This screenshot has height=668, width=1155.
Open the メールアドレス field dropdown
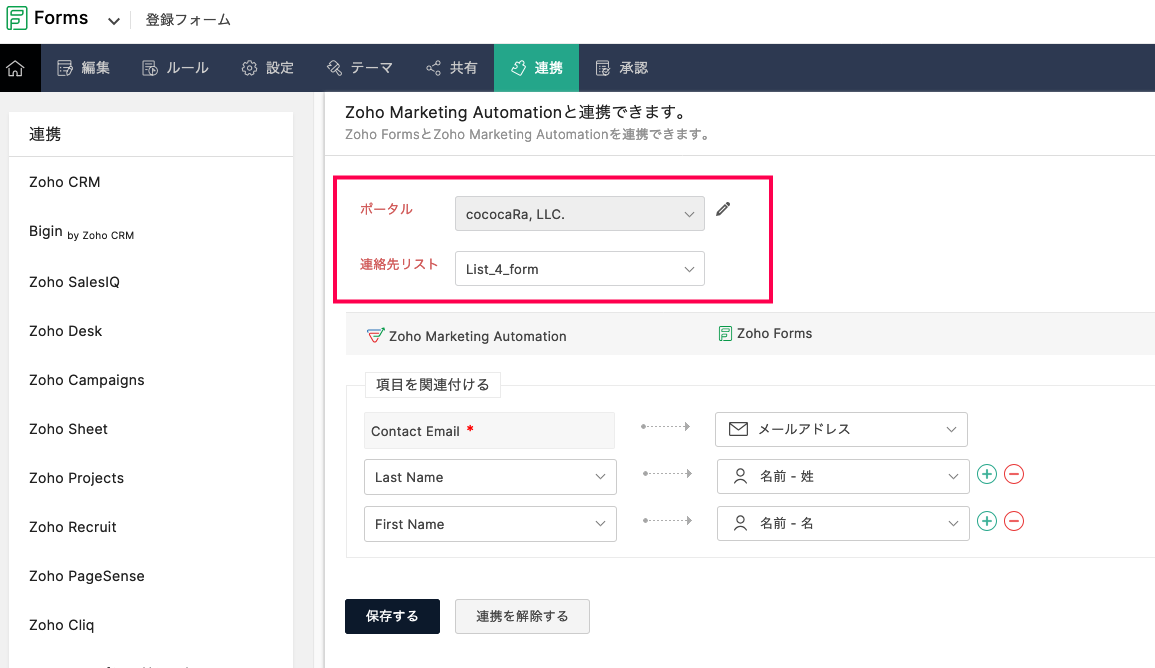click(x=841, y=429)
